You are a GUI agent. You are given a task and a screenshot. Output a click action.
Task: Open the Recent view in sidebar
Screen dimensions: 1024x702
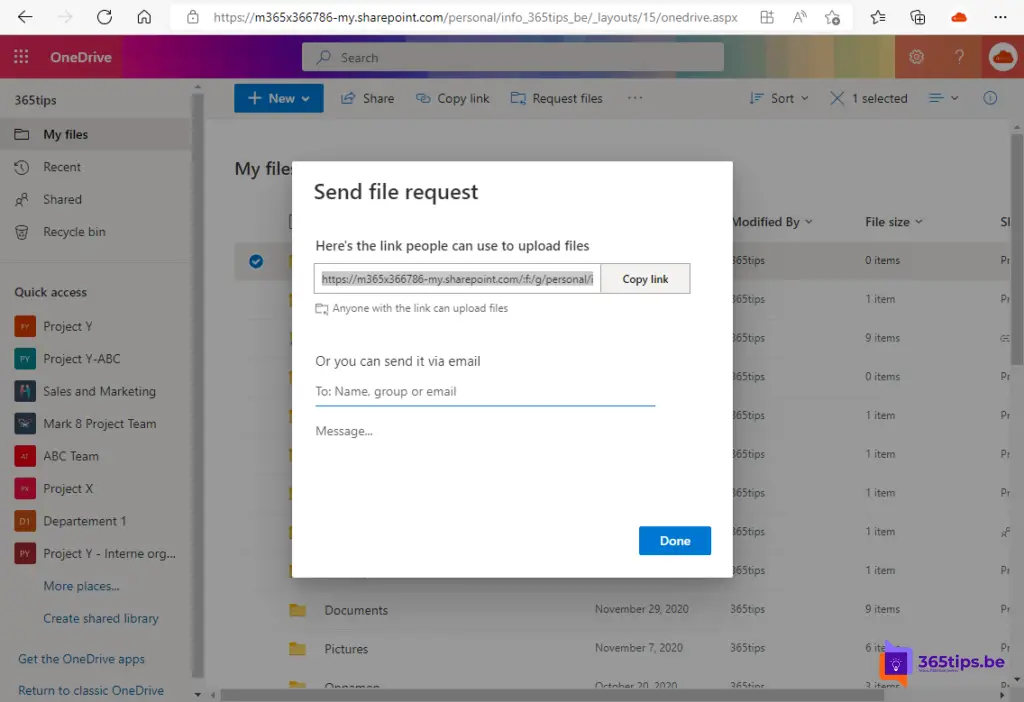point(62,167)
